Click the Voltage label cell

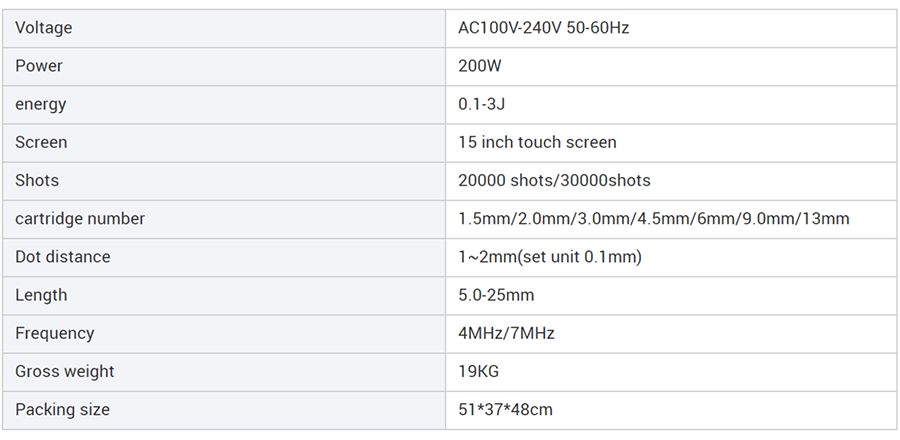point(44,28)
